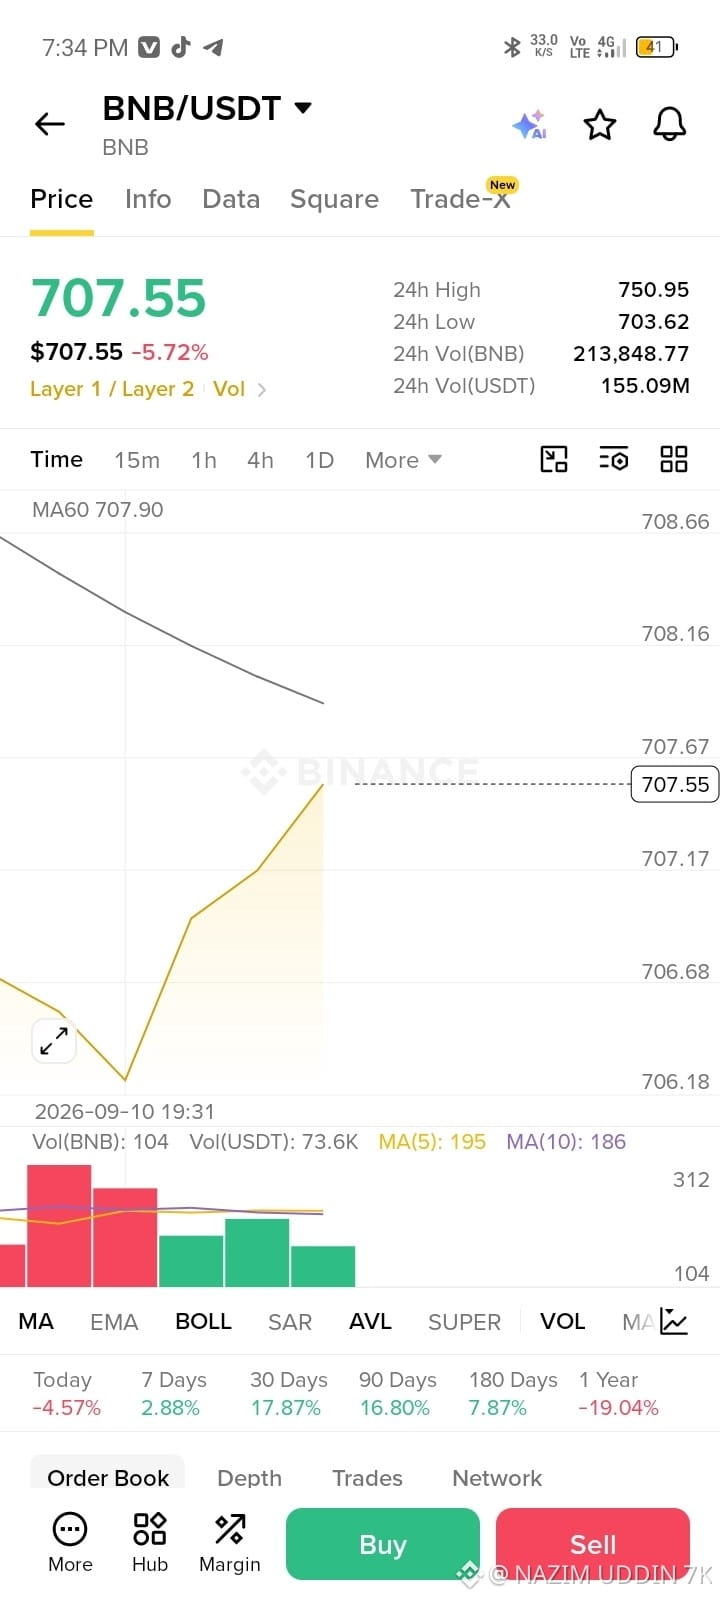Expand chart to fullscreen
This screenshot has width=720, height=1600.
54,1041
